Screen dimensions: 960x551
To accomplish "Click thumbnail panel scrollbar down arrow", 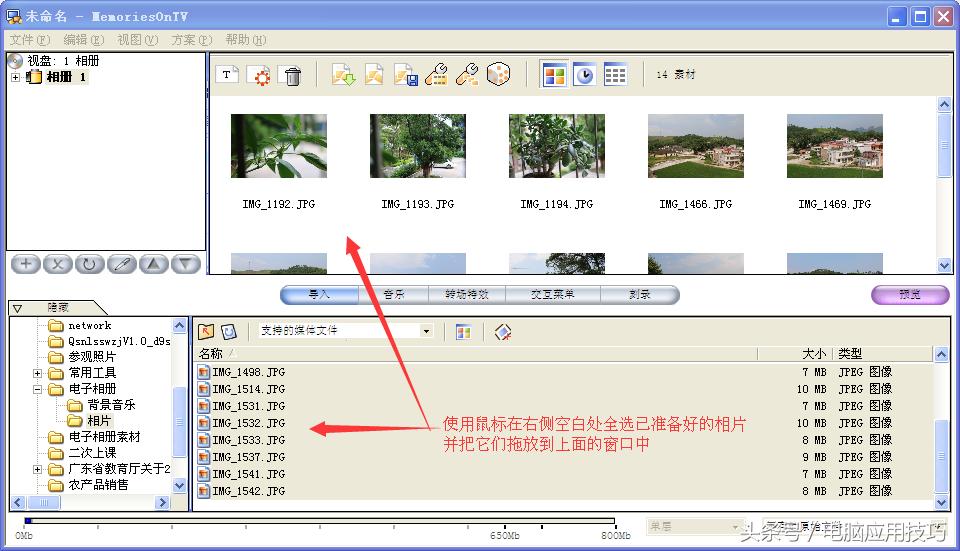I will point(944,266).
